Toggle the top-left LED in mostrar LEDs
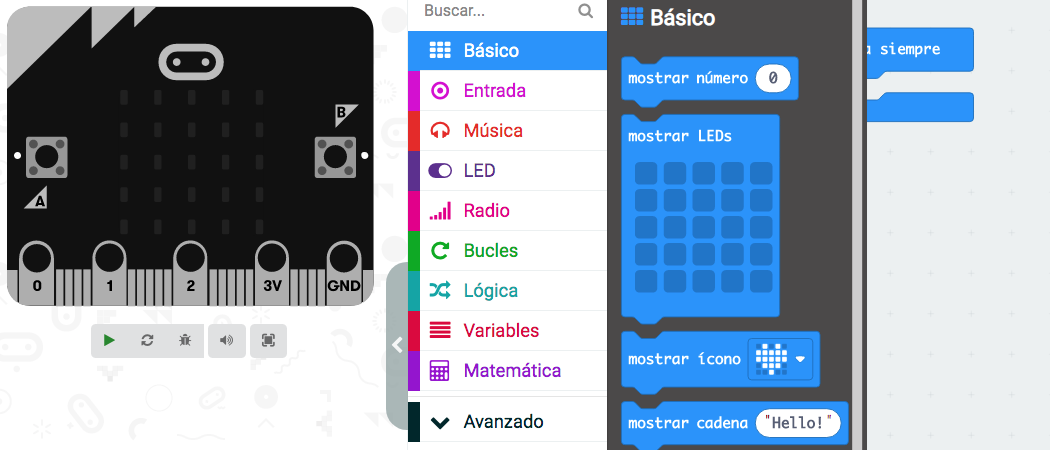Viewport: 1050px width, 450px height. click(646, 173)
